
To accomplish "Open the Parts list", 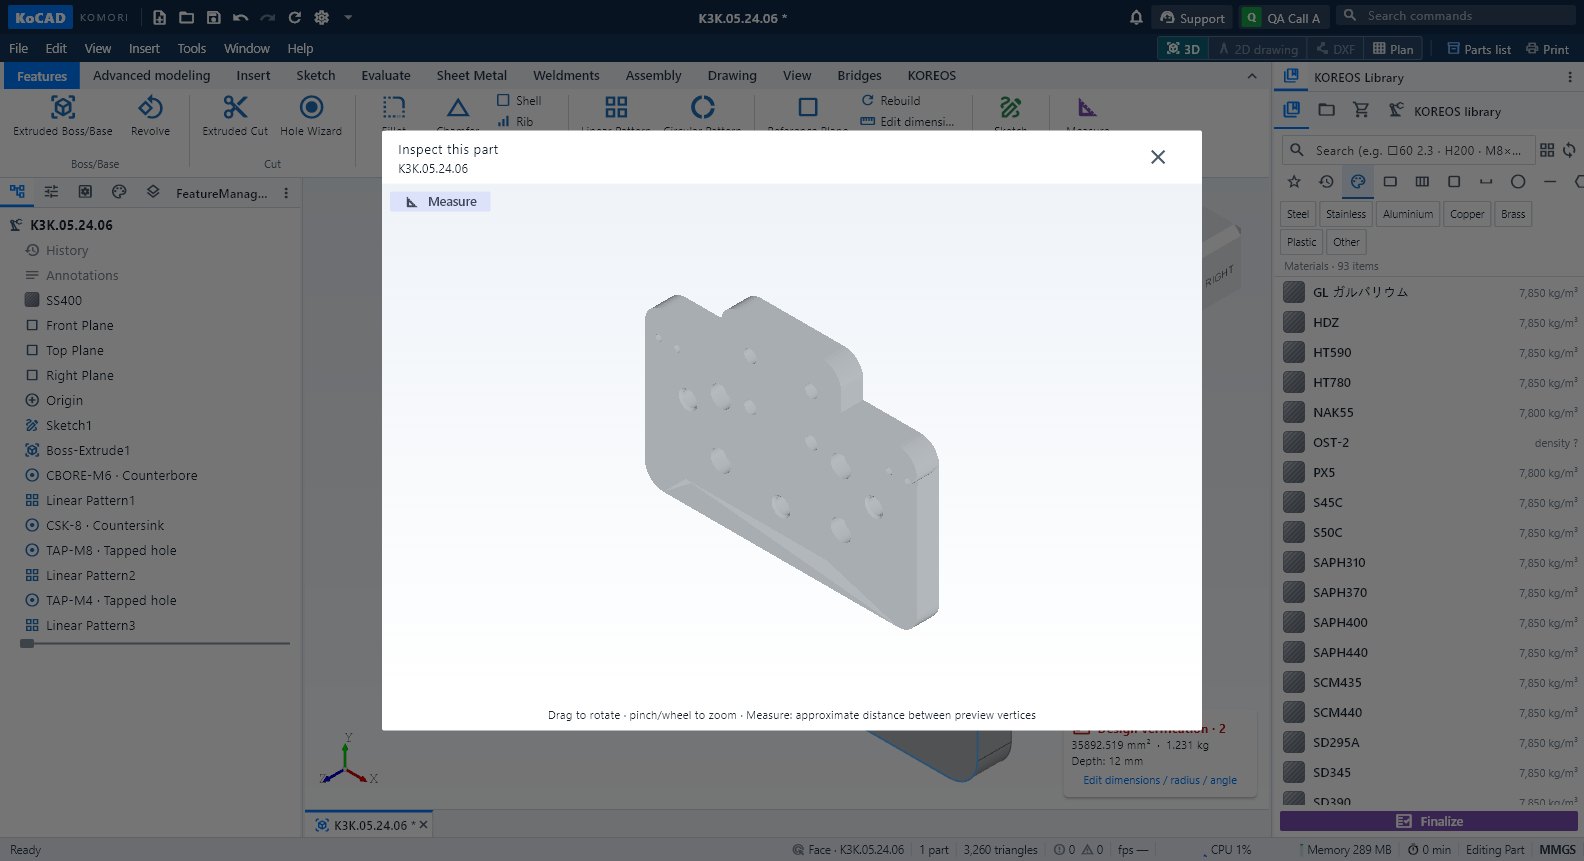I will pyautogui.click(x=1479, y=49).
